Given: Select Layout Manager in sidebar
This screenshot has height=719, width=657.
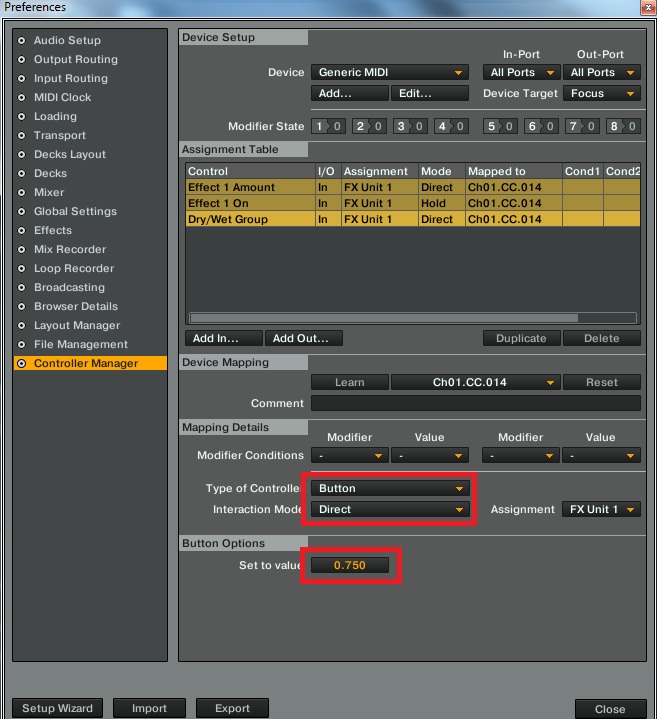Looking at the screenshot, I should pos(77,326).
